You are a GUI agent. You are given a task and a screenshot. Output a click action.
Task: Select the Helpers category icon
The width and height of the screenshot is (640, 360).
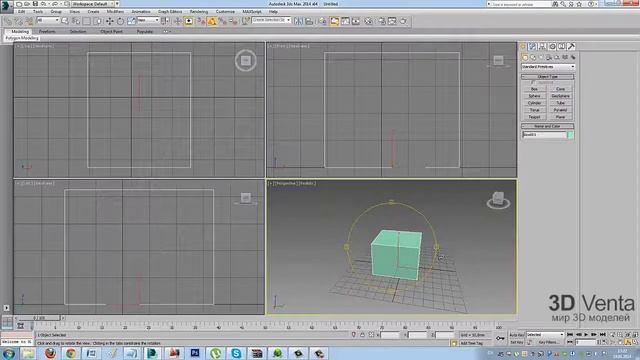[x=557, y=58]
